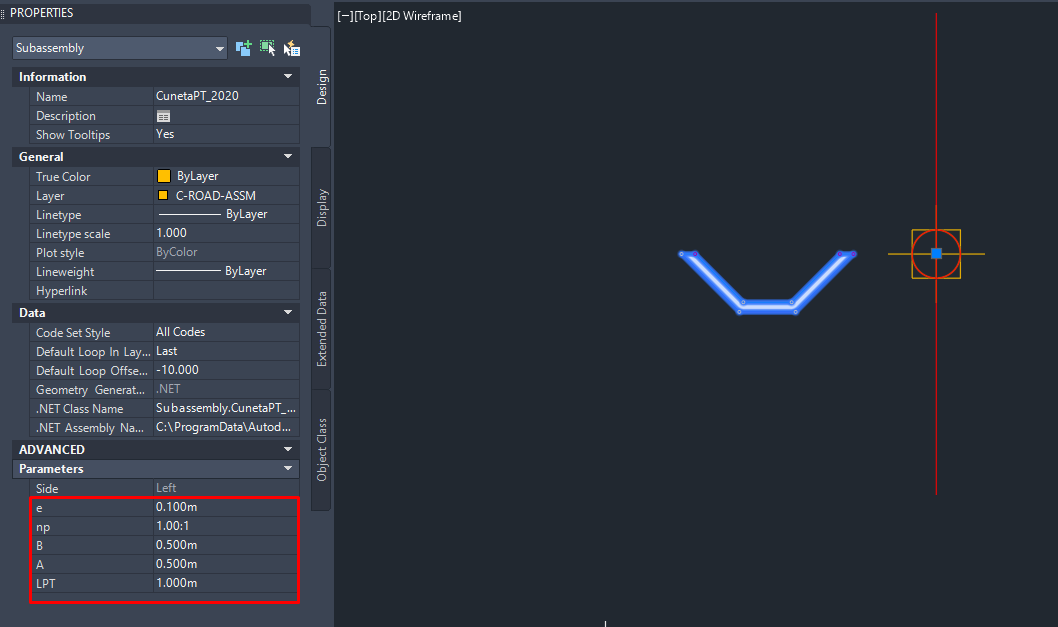Screen dimensions: 1058x627
Task: Edit the Default Loop Offset value -10.000
Action: coord(226,370)
